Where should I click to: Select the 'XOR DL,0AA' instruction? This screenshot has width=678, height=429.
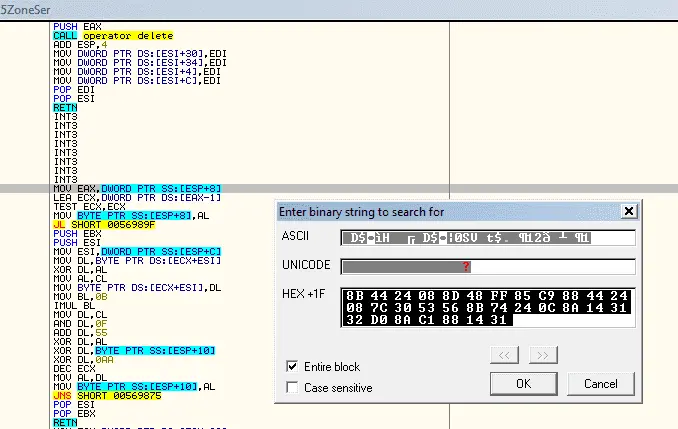(x=83, y=360)
